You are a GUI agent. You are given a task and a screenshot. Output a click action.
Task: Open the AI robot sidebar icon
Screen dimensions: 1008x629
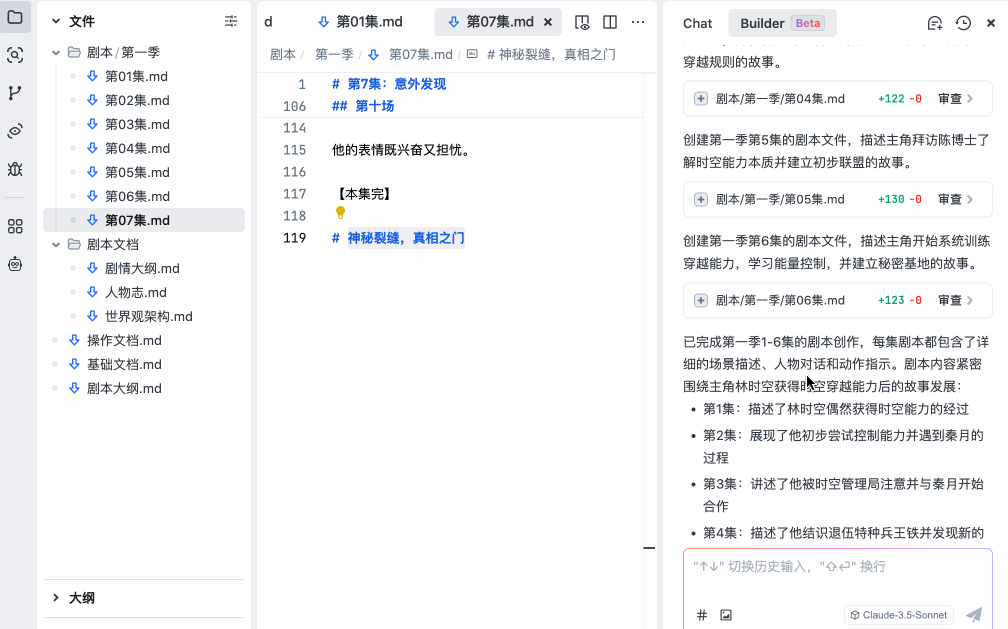[x=15, y=264]
